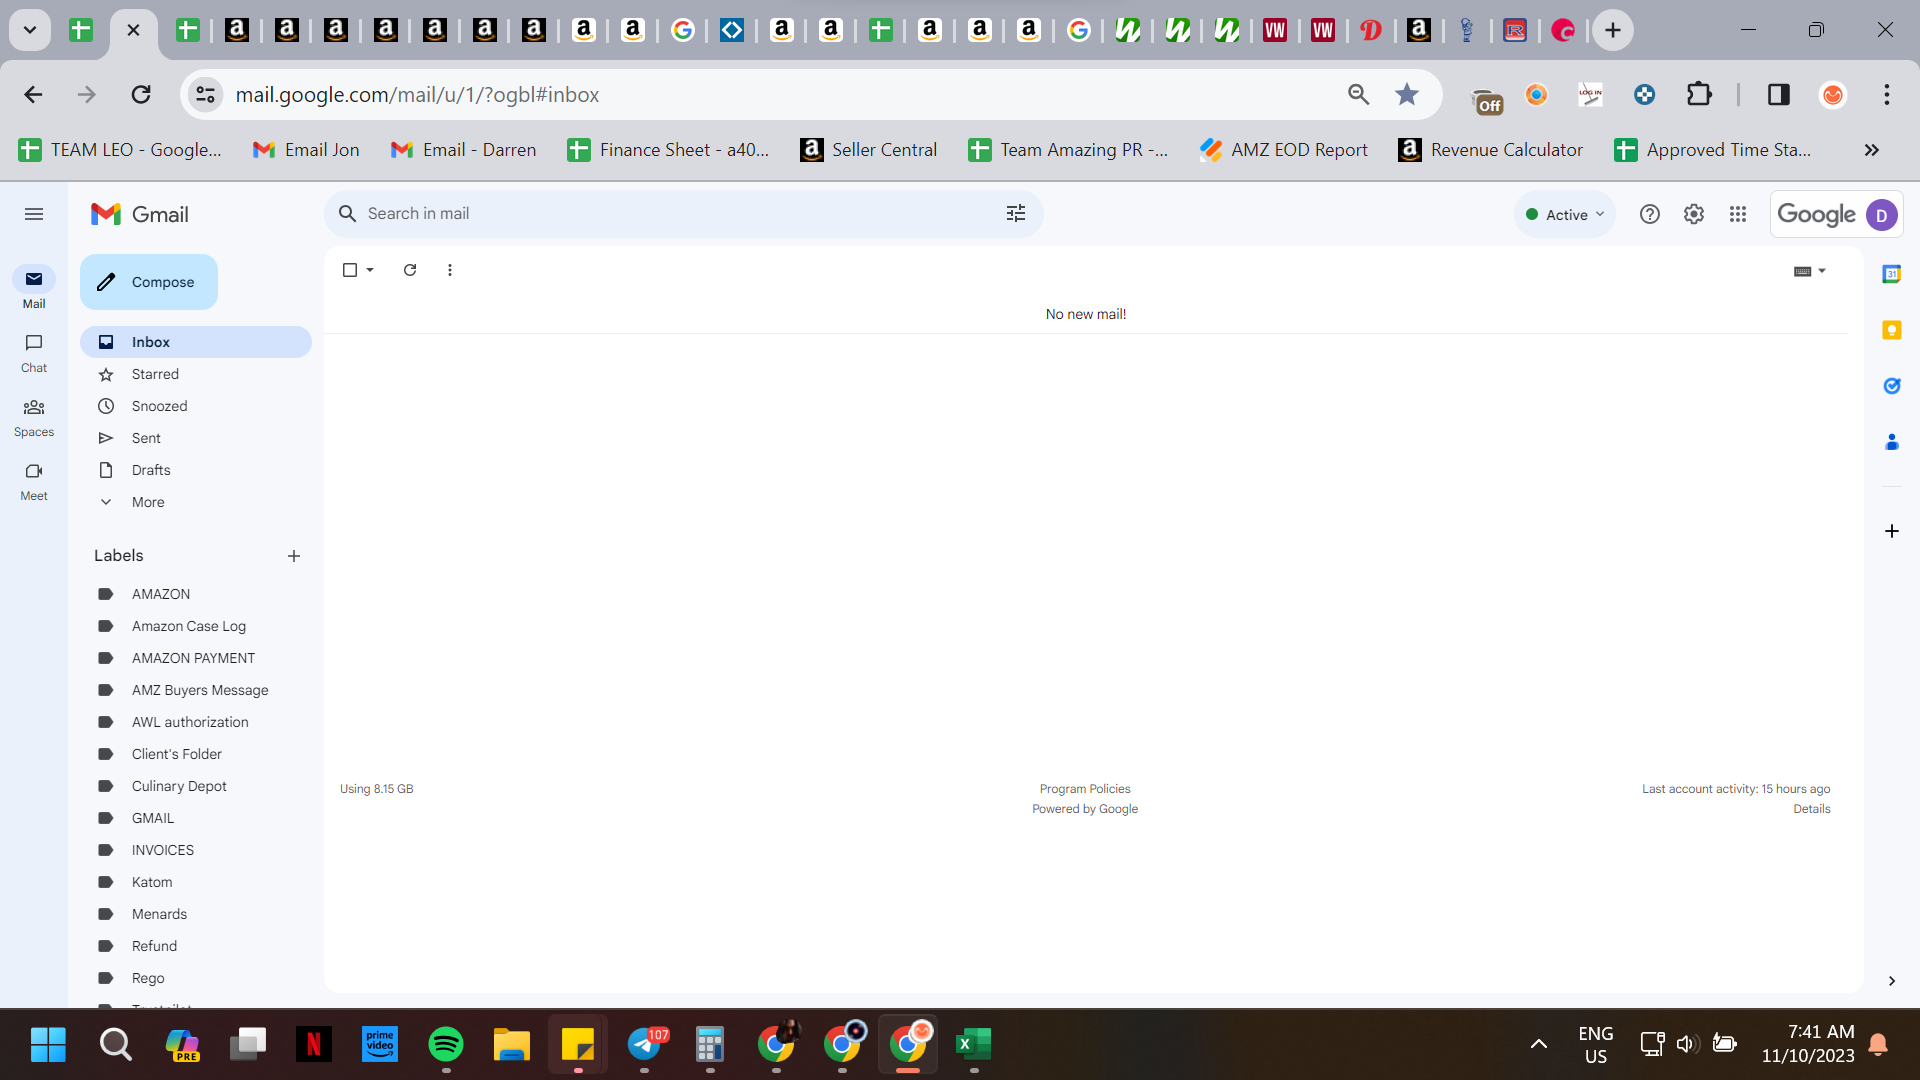Viewport: 1920px width, 1080px height.
Task: Open Seller Central bookmark
Action: point(868,150)
